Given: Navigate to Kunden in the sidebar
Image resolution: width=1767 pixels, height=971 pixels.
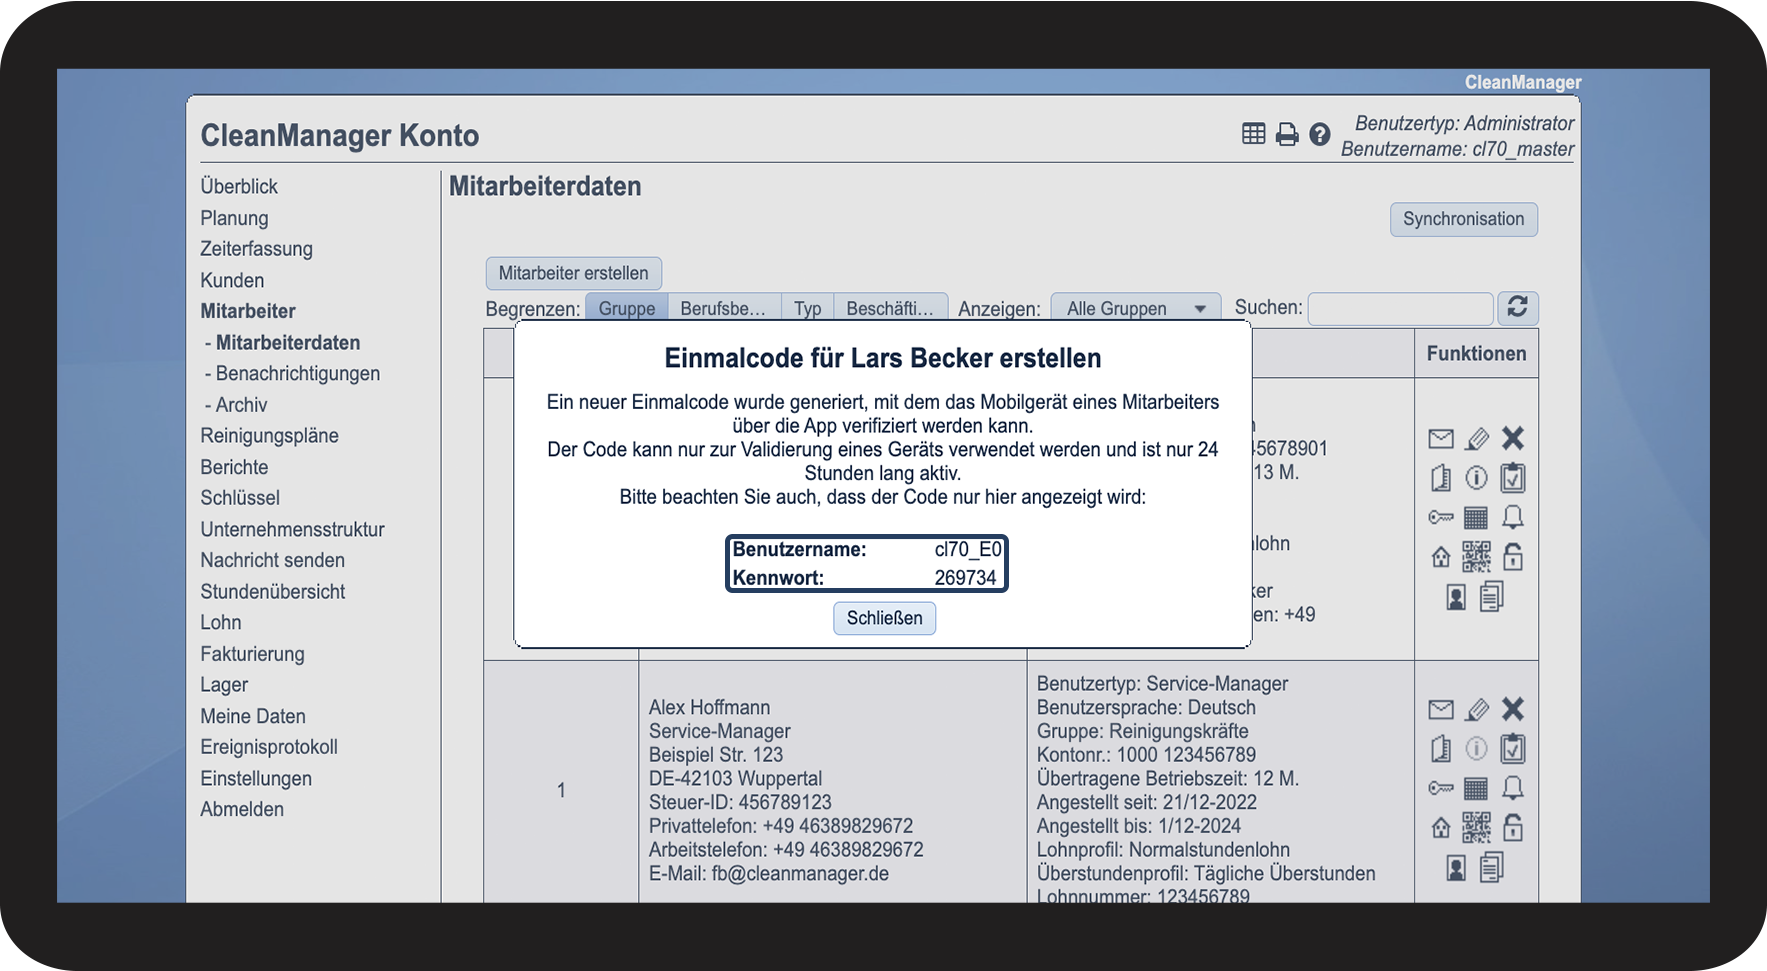Looking at the screenshot, I should pyautogui.click(x=232, y=281).
